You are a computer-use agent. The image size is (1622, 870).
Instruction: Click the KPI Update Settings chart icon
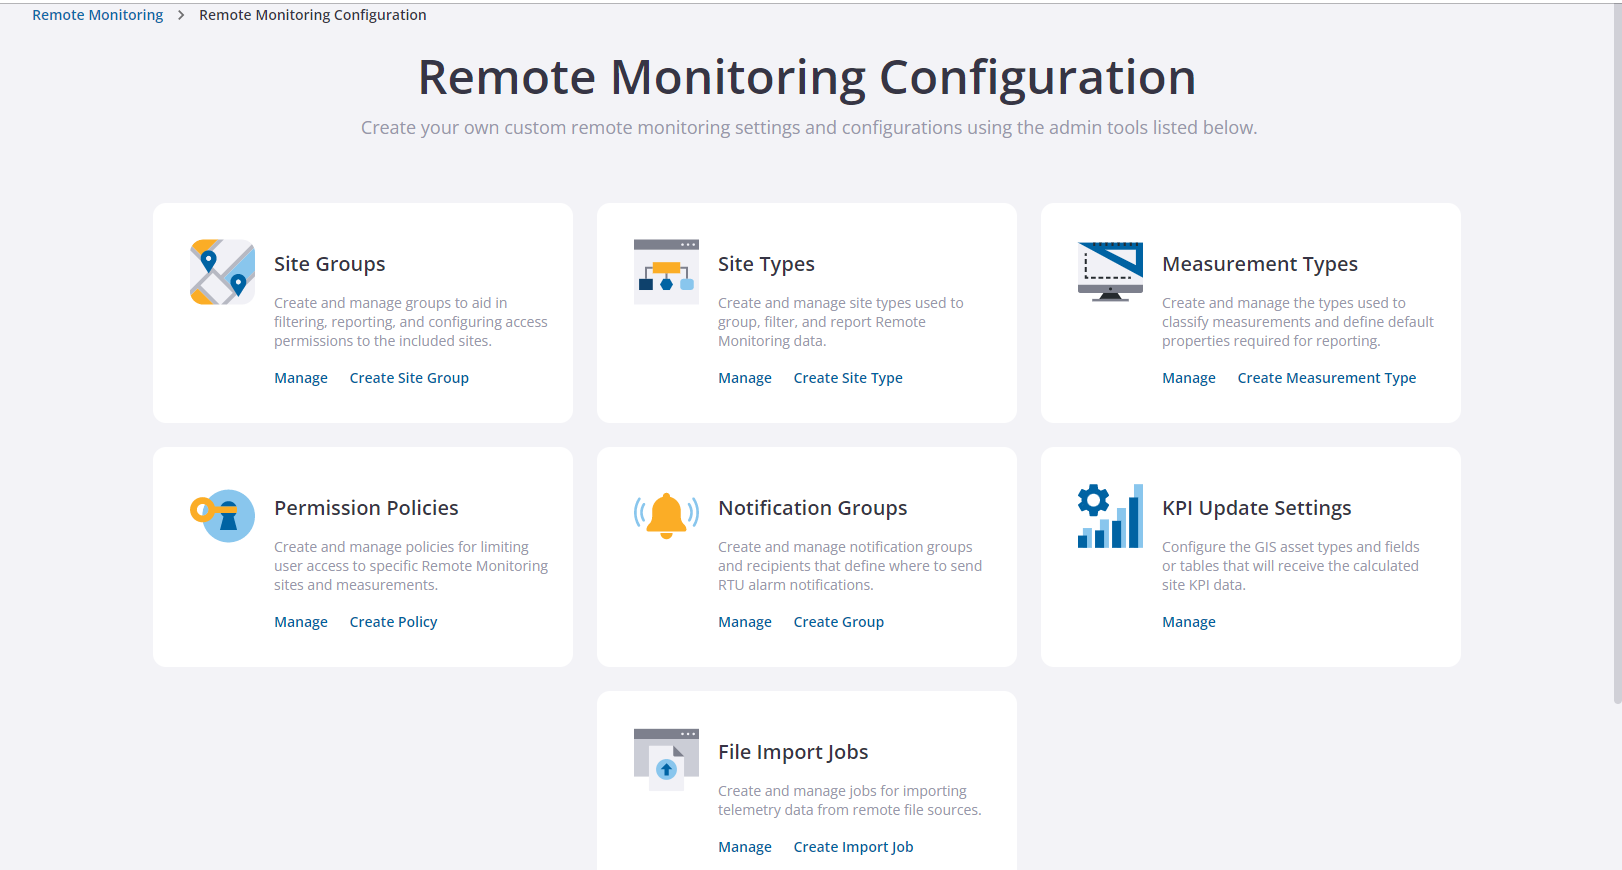click(1110, 516)
